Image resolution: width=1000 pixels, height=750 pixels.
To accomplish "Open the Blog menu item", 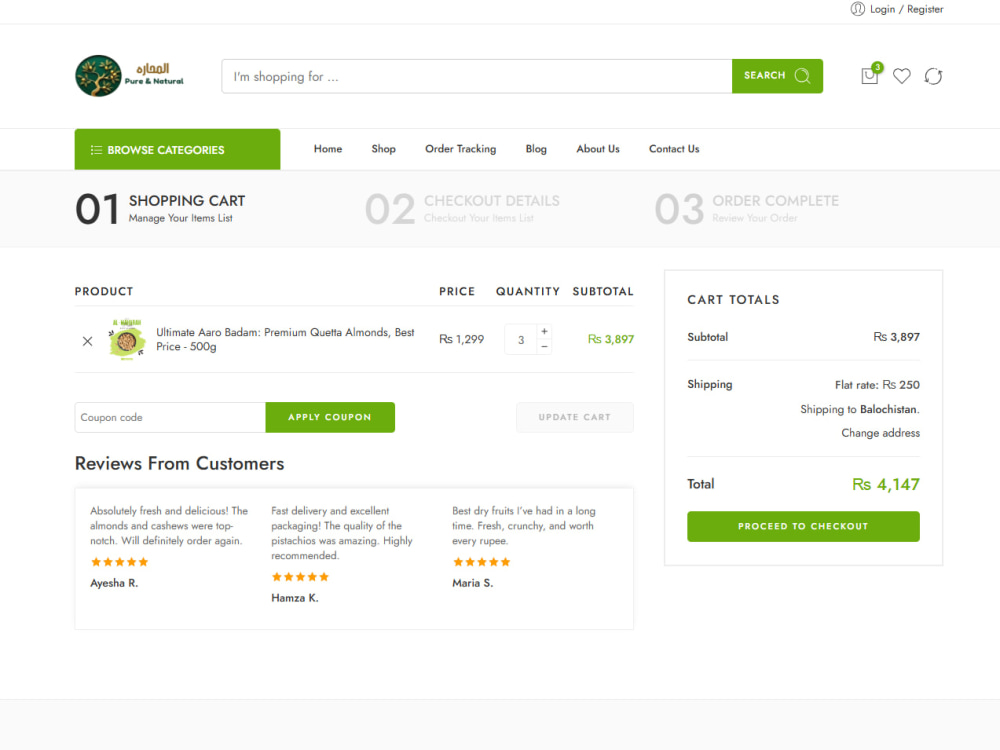I will (x=536, y=149).
